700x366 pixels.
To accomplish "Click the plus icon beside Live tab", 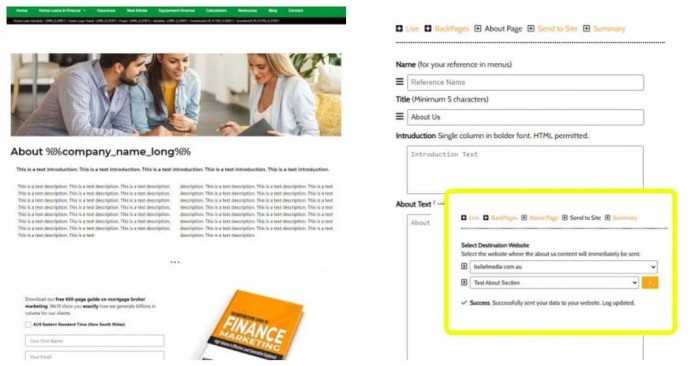I will tap(399, 29).
